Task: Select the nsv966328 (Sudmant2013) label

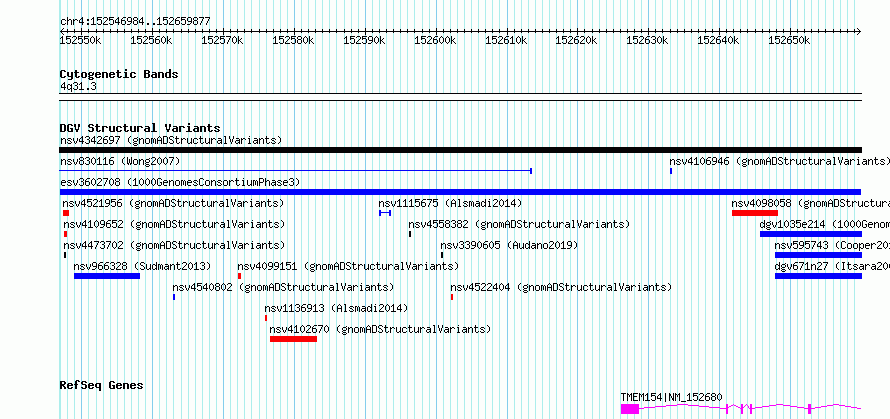Action: click(142, 266)
